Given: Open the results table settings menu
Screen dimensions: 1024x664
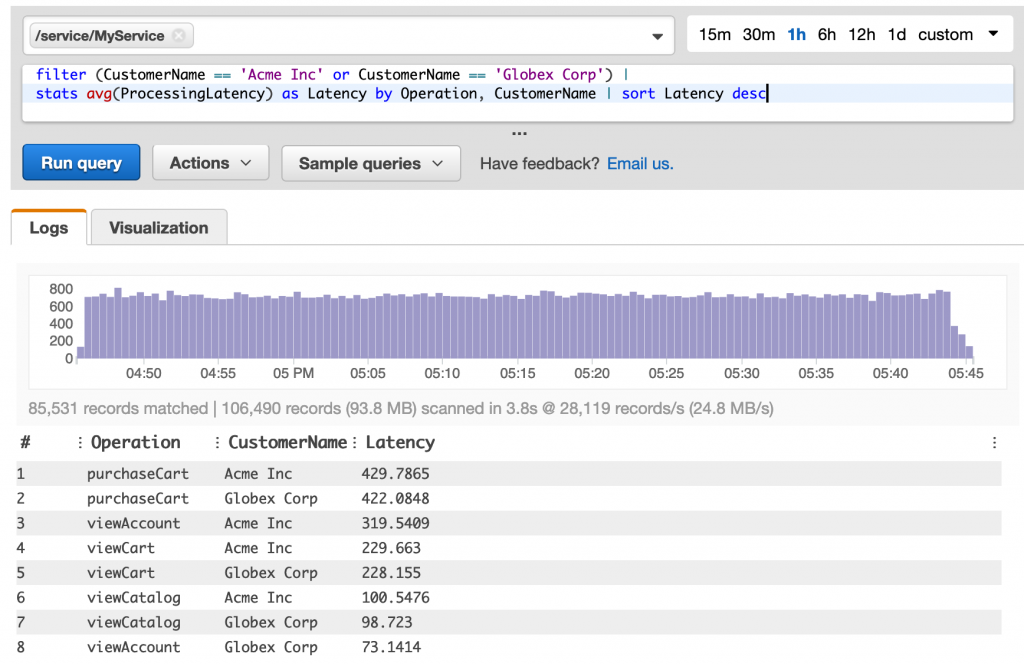Looking at the screenshot, I should 994,442.
